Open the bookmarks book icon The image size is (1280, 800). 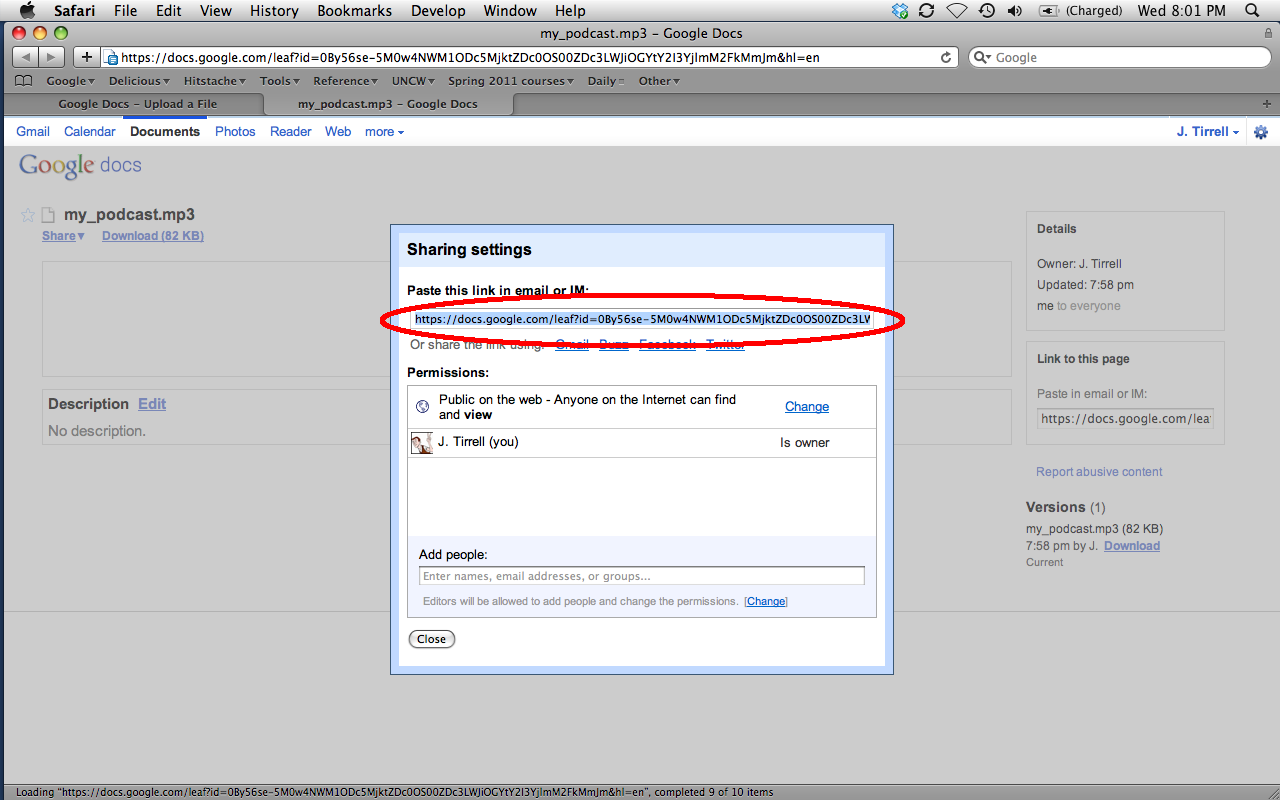(x=23, y=81)
